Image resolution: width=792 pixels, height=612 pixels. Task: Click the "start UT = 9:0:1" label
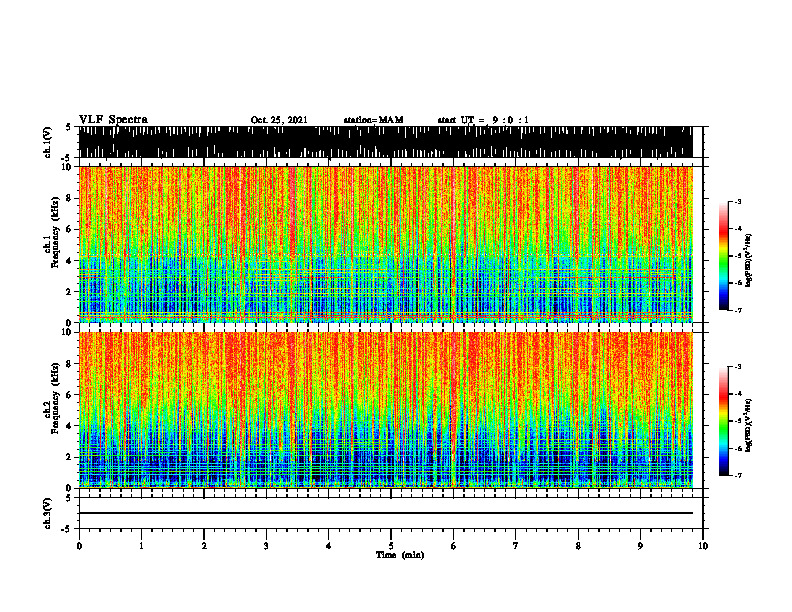tap(483, 120)
